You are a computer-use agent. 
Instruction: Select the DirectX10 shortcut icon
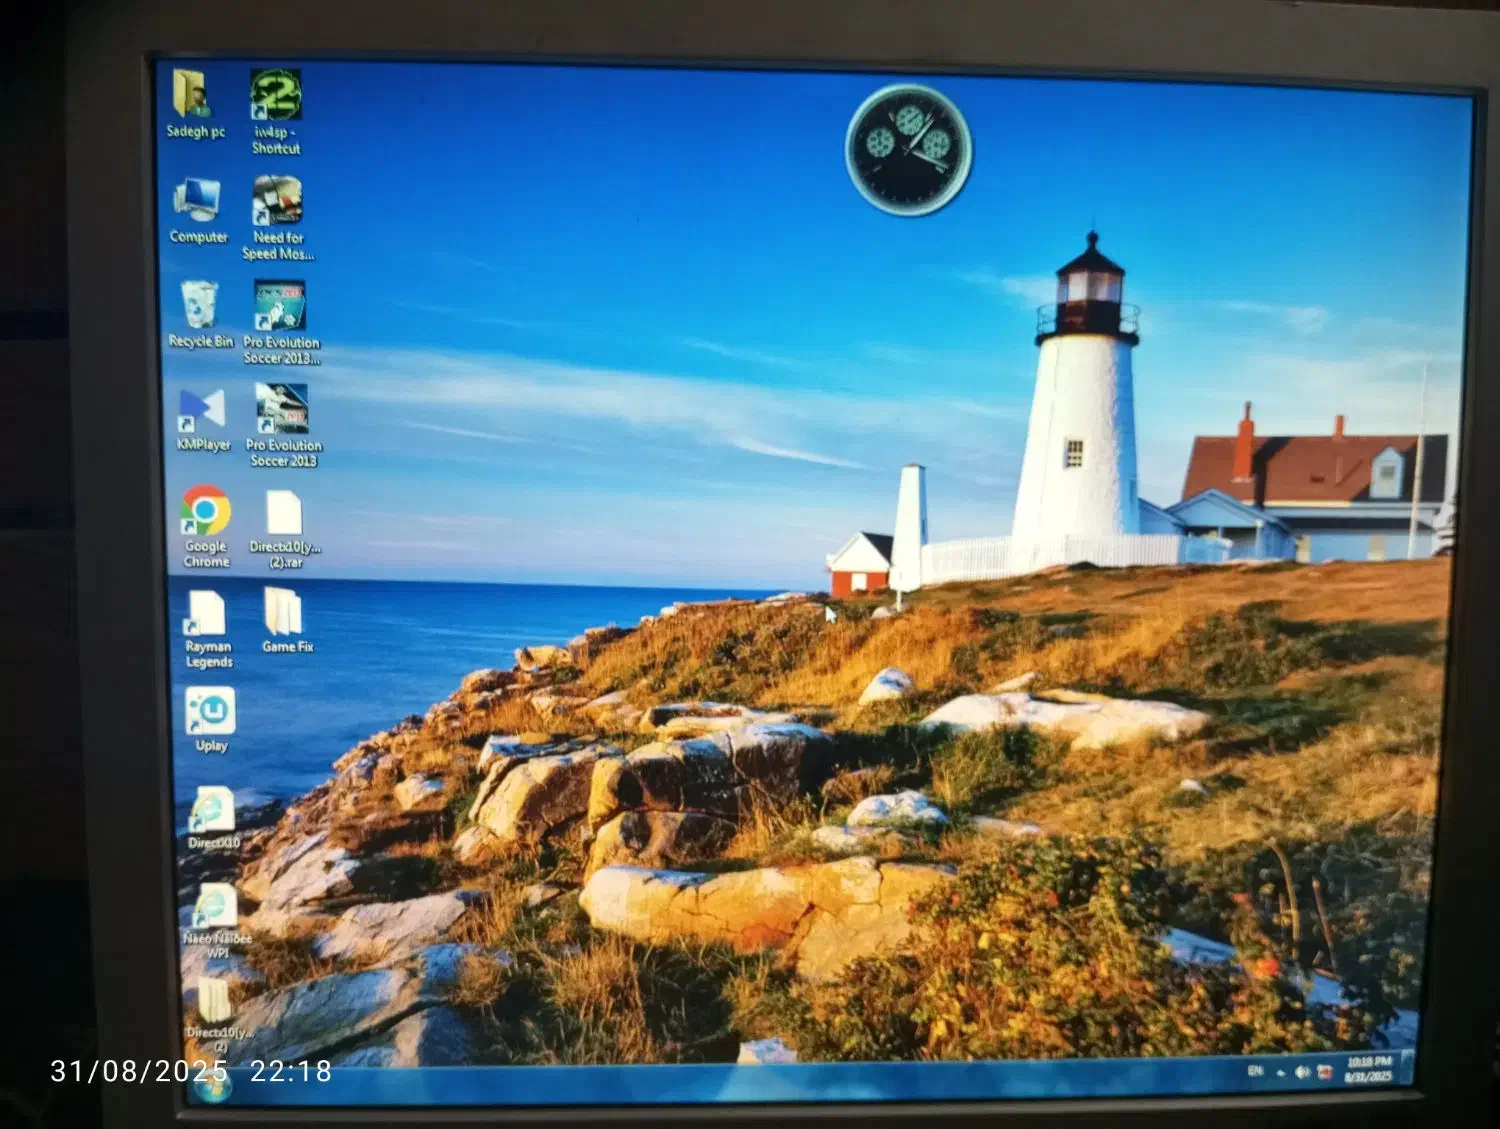[213, 818]
